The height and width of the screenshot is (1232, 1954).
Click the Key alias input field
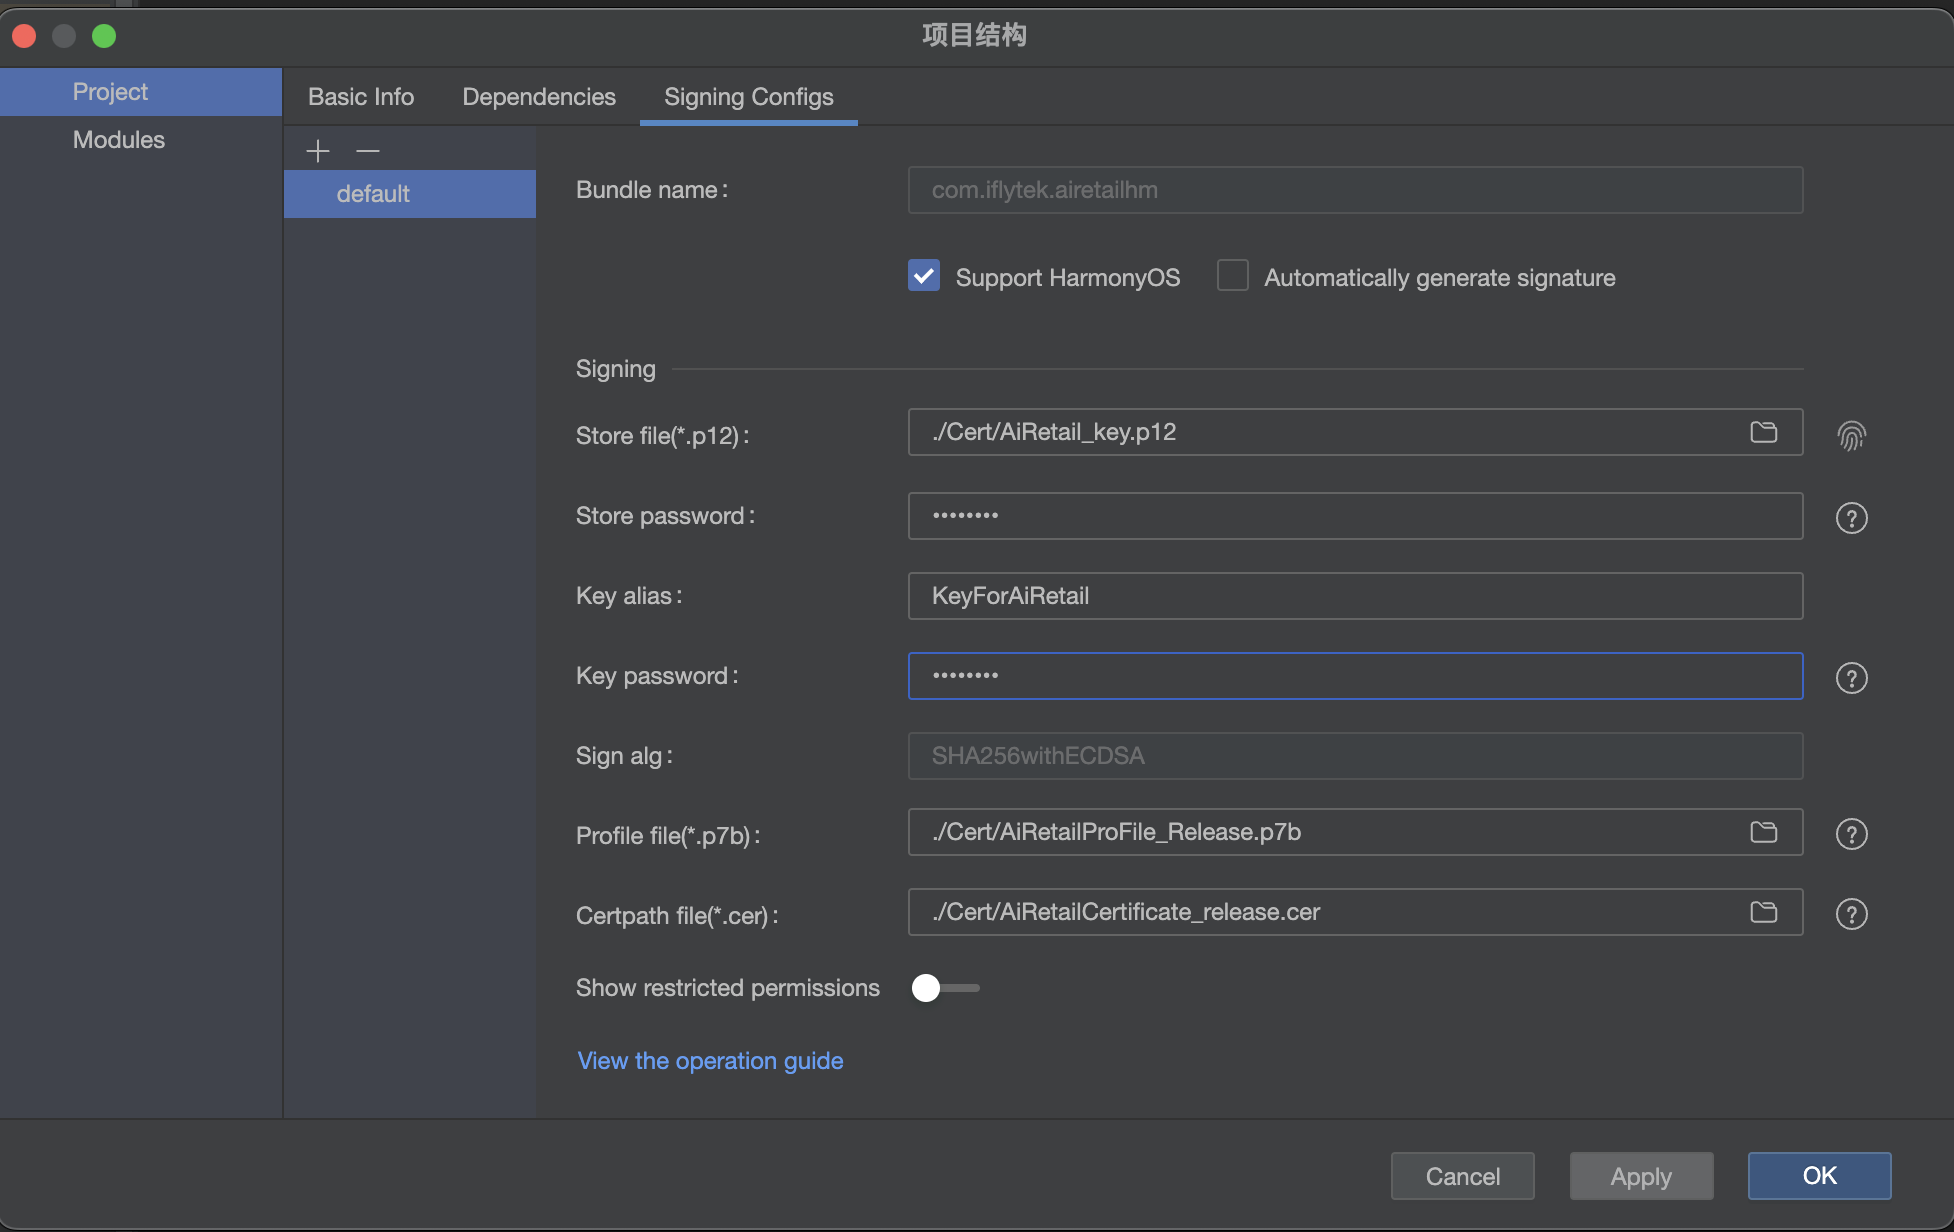(x=1356, y=596)
